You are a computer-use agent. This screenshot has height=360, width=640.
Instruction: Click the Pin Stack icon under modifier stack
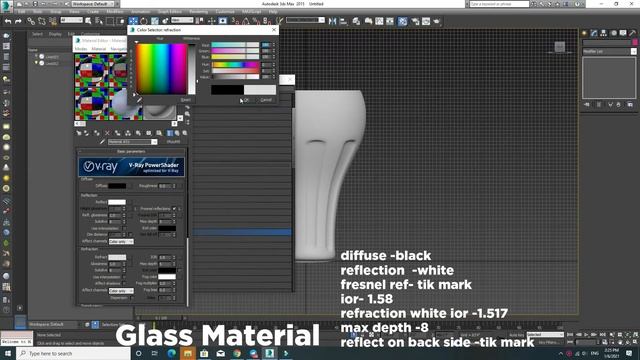587,105
